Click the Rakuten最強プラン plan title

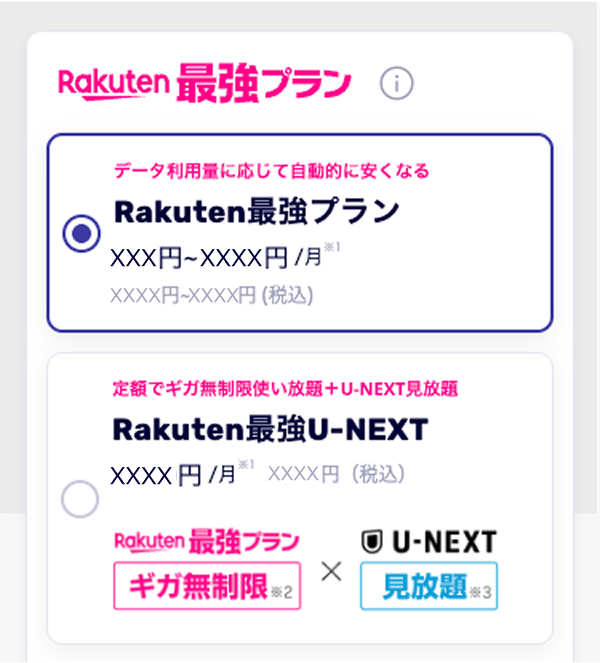click(x=256, y=211)
